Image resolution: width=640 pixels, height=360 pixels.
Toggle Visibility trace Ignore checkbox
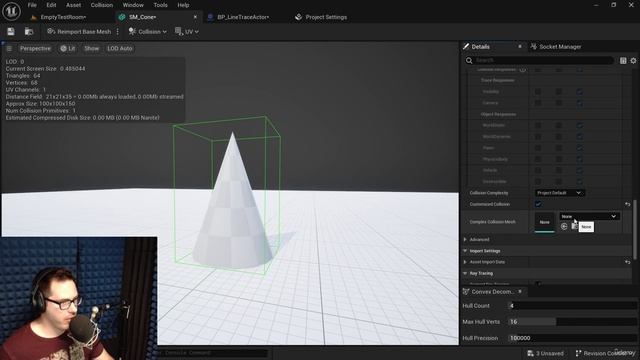tap(538, 92)
